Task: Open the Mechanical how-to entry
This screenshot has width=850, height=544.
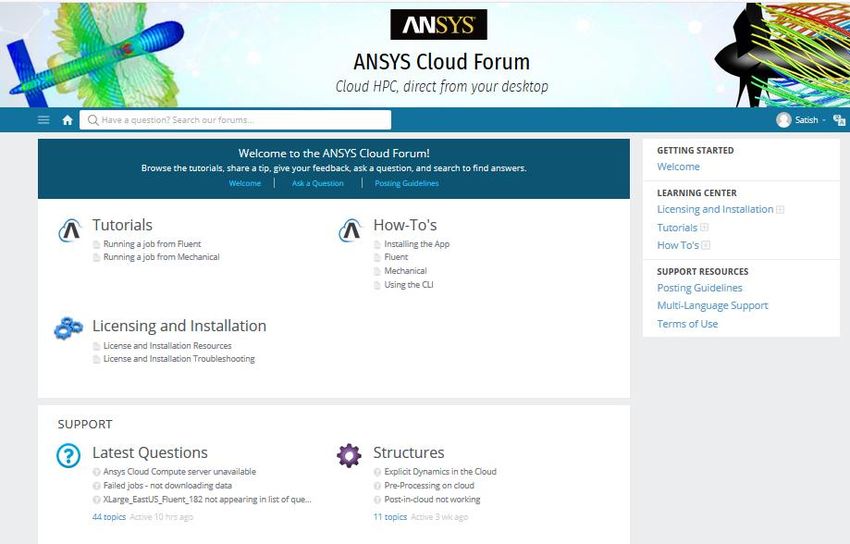Action: click(405, 271)
